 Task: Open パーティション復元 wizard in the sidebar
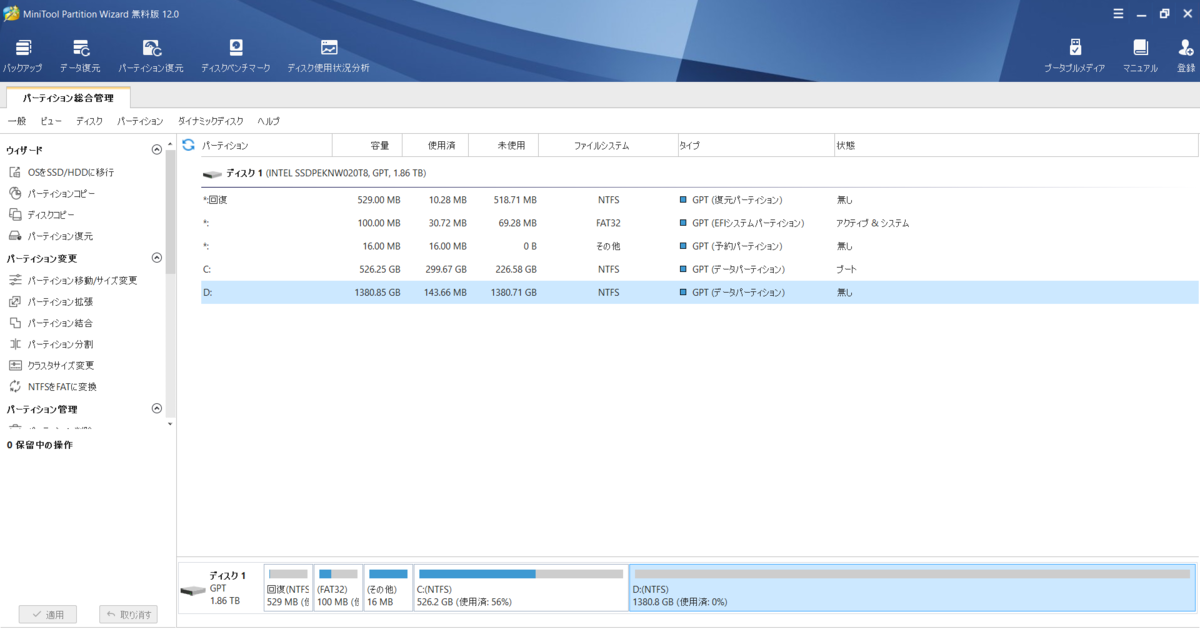[60, 236]
